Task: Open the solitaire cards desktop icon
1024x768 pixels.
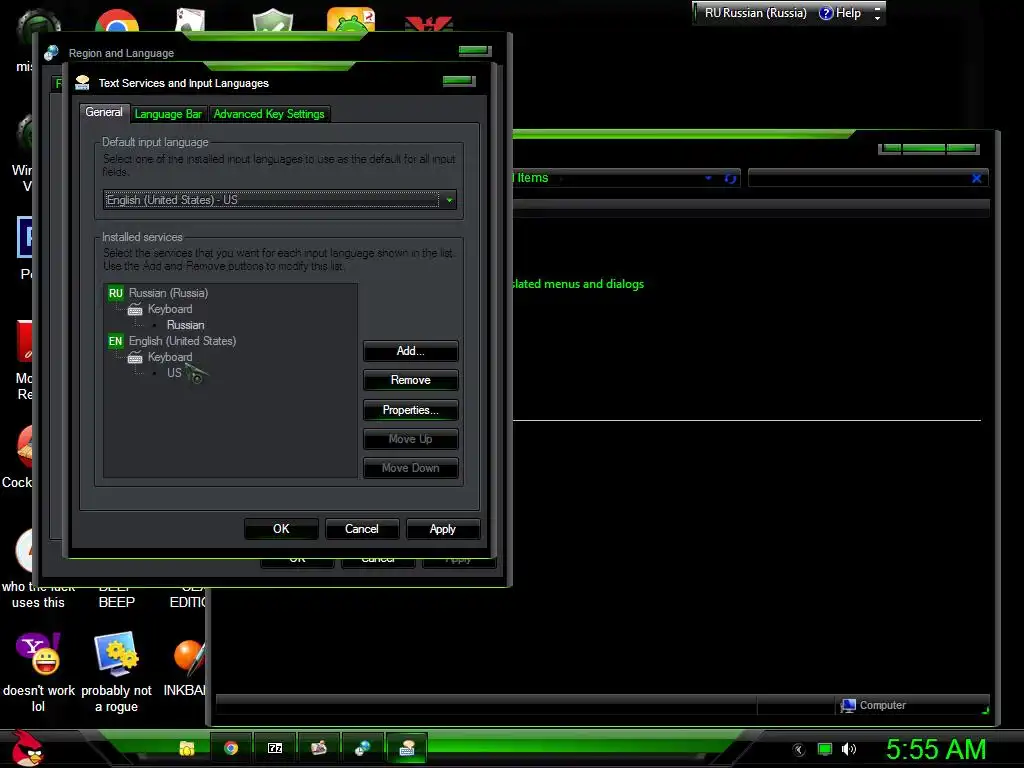Action: point(191,21)
